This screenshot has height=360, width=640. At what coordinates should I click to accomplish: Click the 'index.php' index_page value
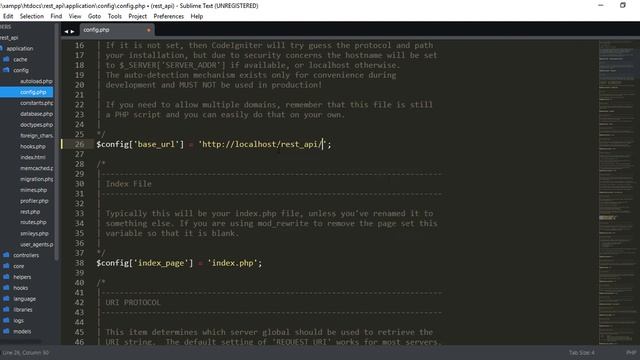tap(233, 263)
